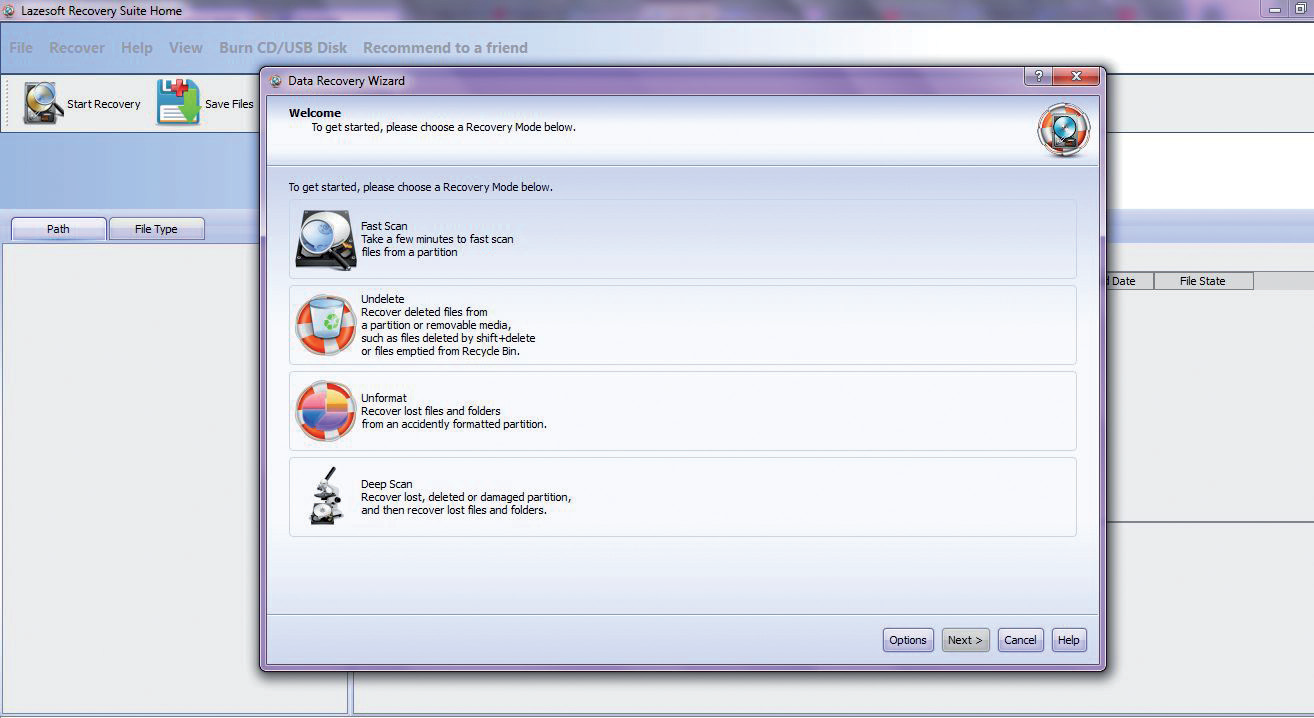The height and width of the screenshot is (718, 1314).
Task: Click the Data Recovery Wizard title icon
Action: [276, 81]
